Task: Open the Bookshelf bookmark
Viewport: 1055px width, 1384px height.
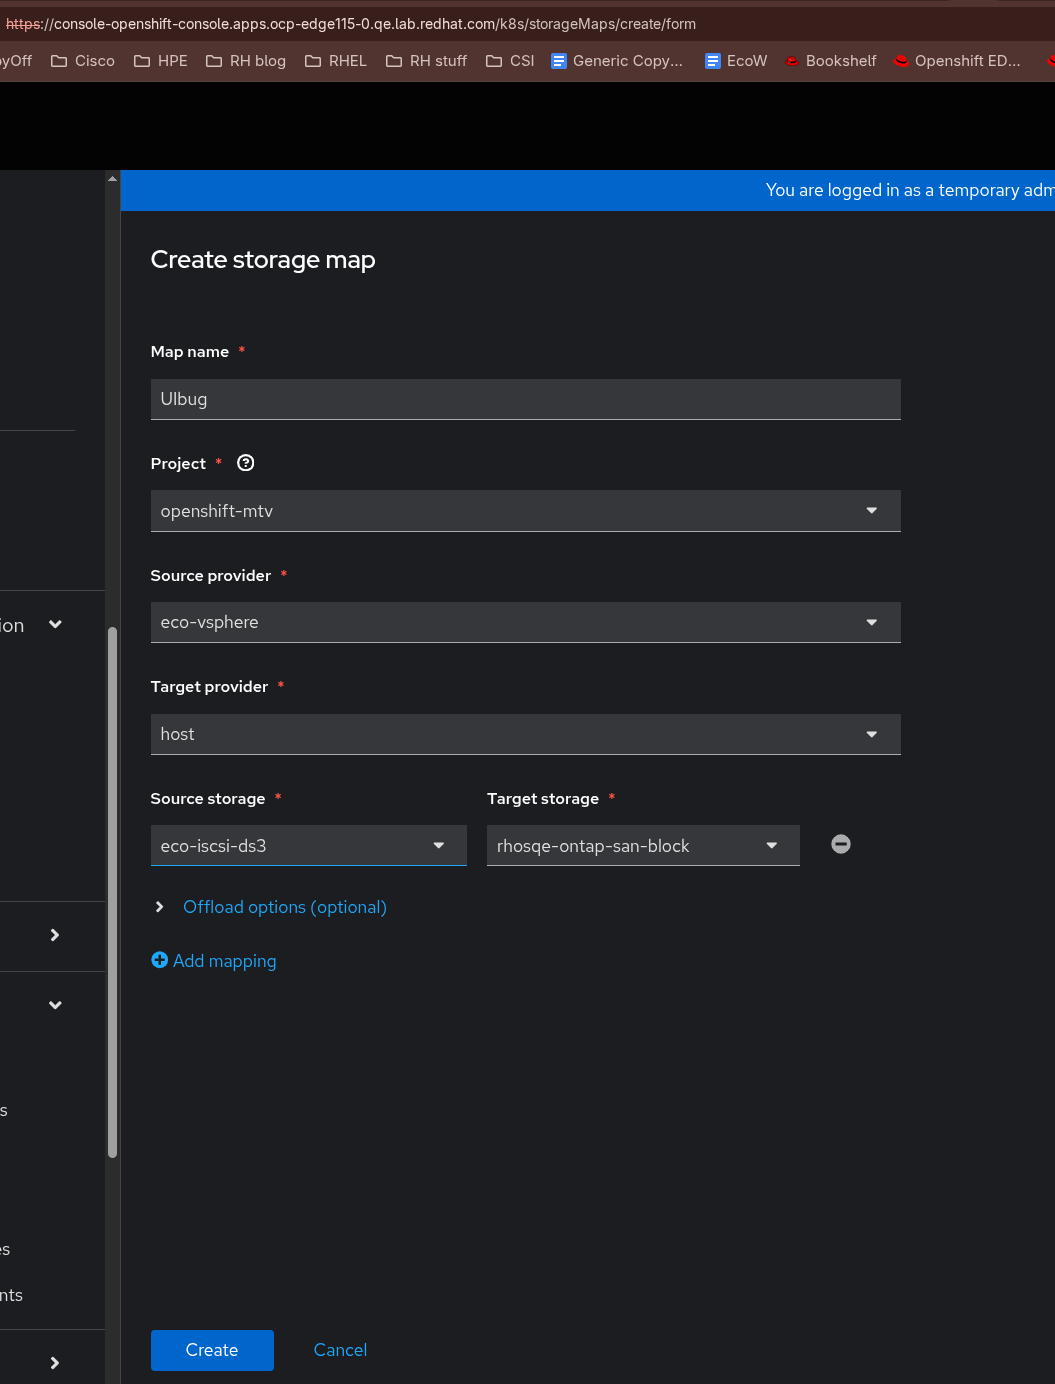Action: click(x=830, y=61)
